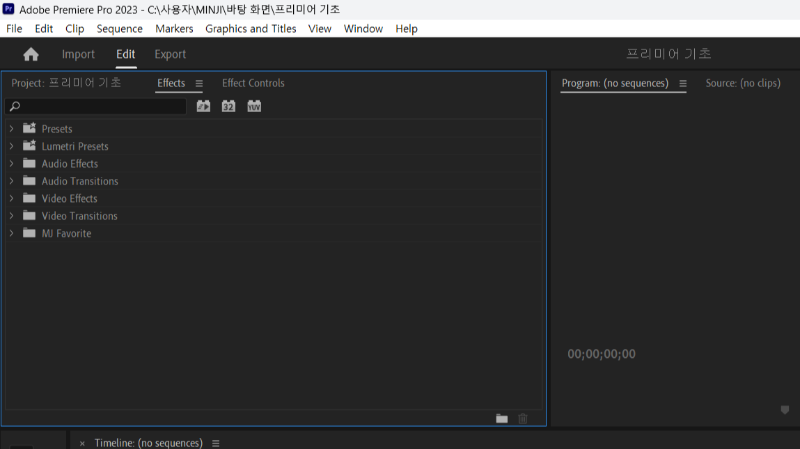Click the Effects search field
This screenshot has height=449, width=800.
96,106
